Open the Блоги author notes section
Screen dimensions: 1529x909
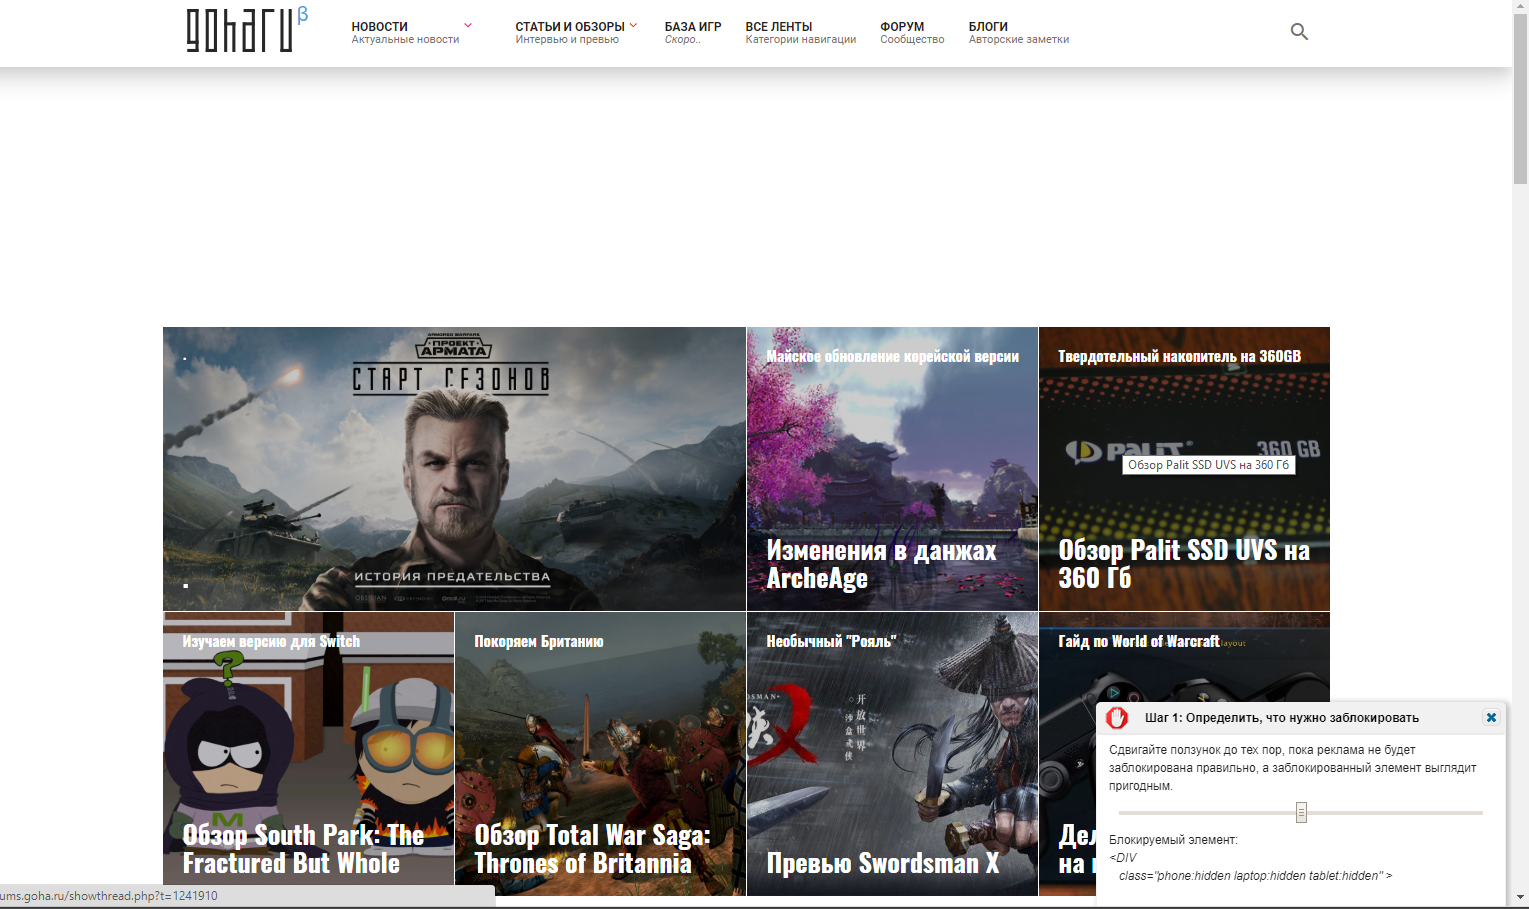tap(1018, 33)
